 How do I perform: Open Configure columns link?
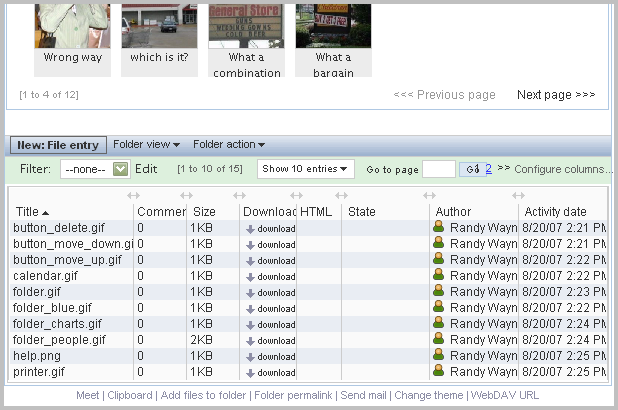pos(563,169)
